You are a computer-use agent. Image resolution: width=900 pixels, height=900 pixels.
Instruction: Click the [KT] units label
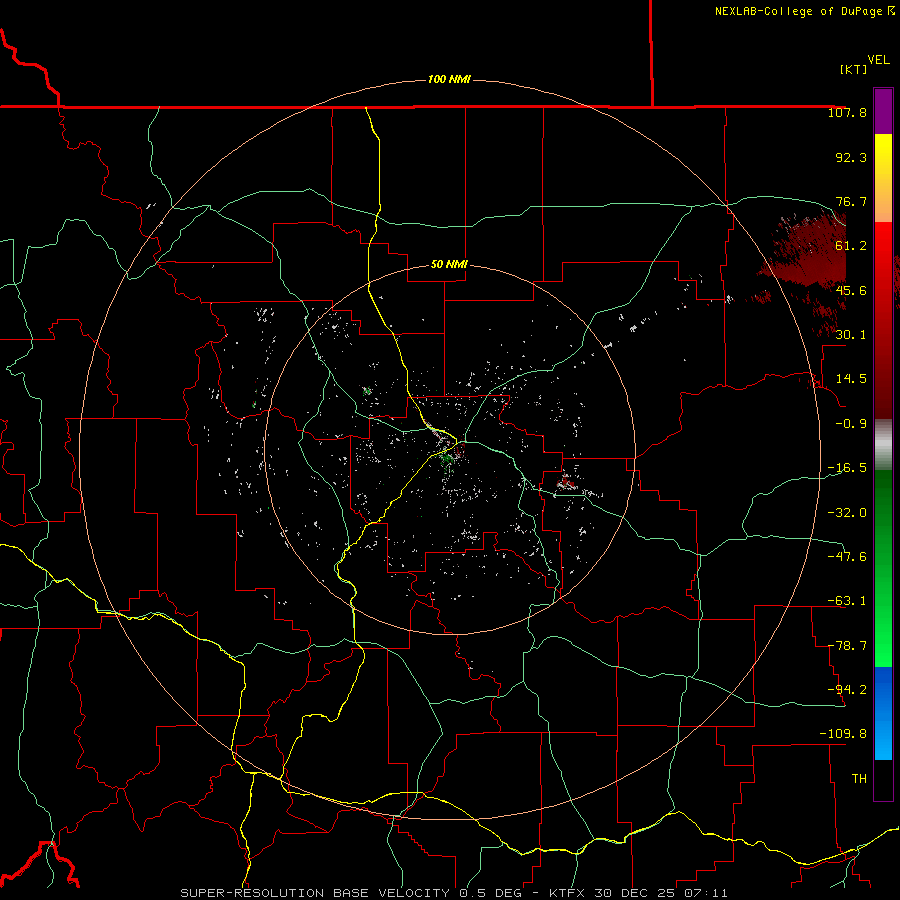[x=853, y=69]
